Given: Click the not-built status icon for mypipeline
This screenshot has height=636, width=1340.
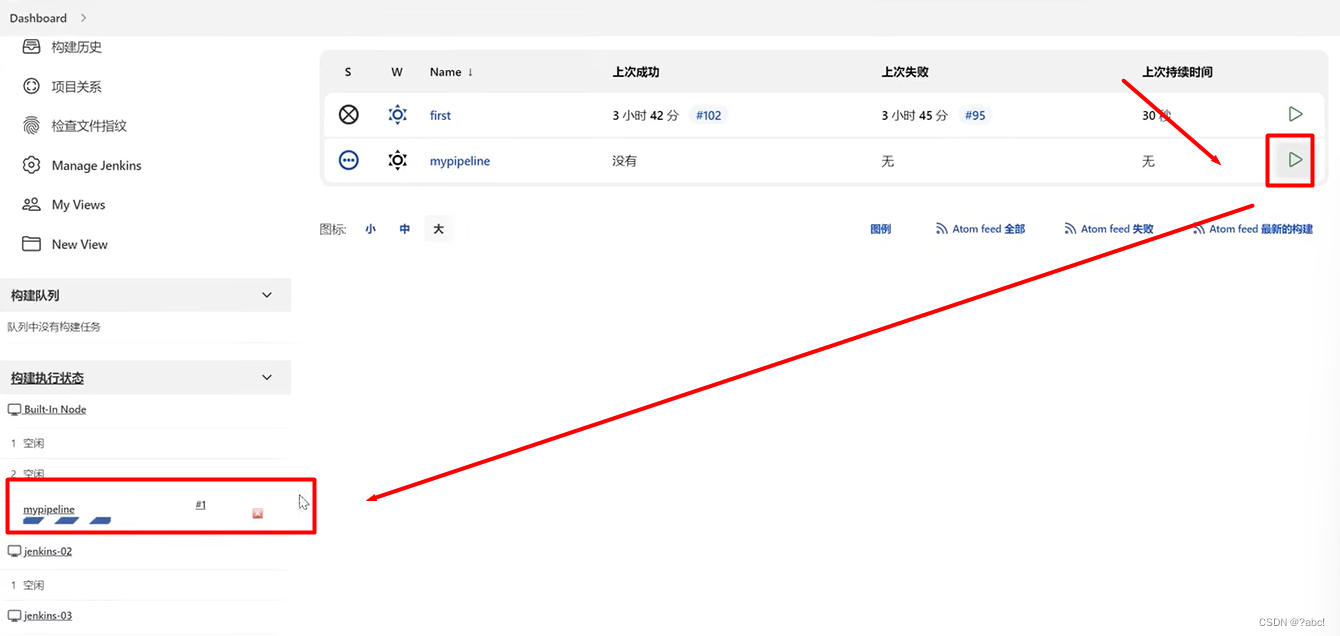Looking at the screenshot, I should 348,160.
